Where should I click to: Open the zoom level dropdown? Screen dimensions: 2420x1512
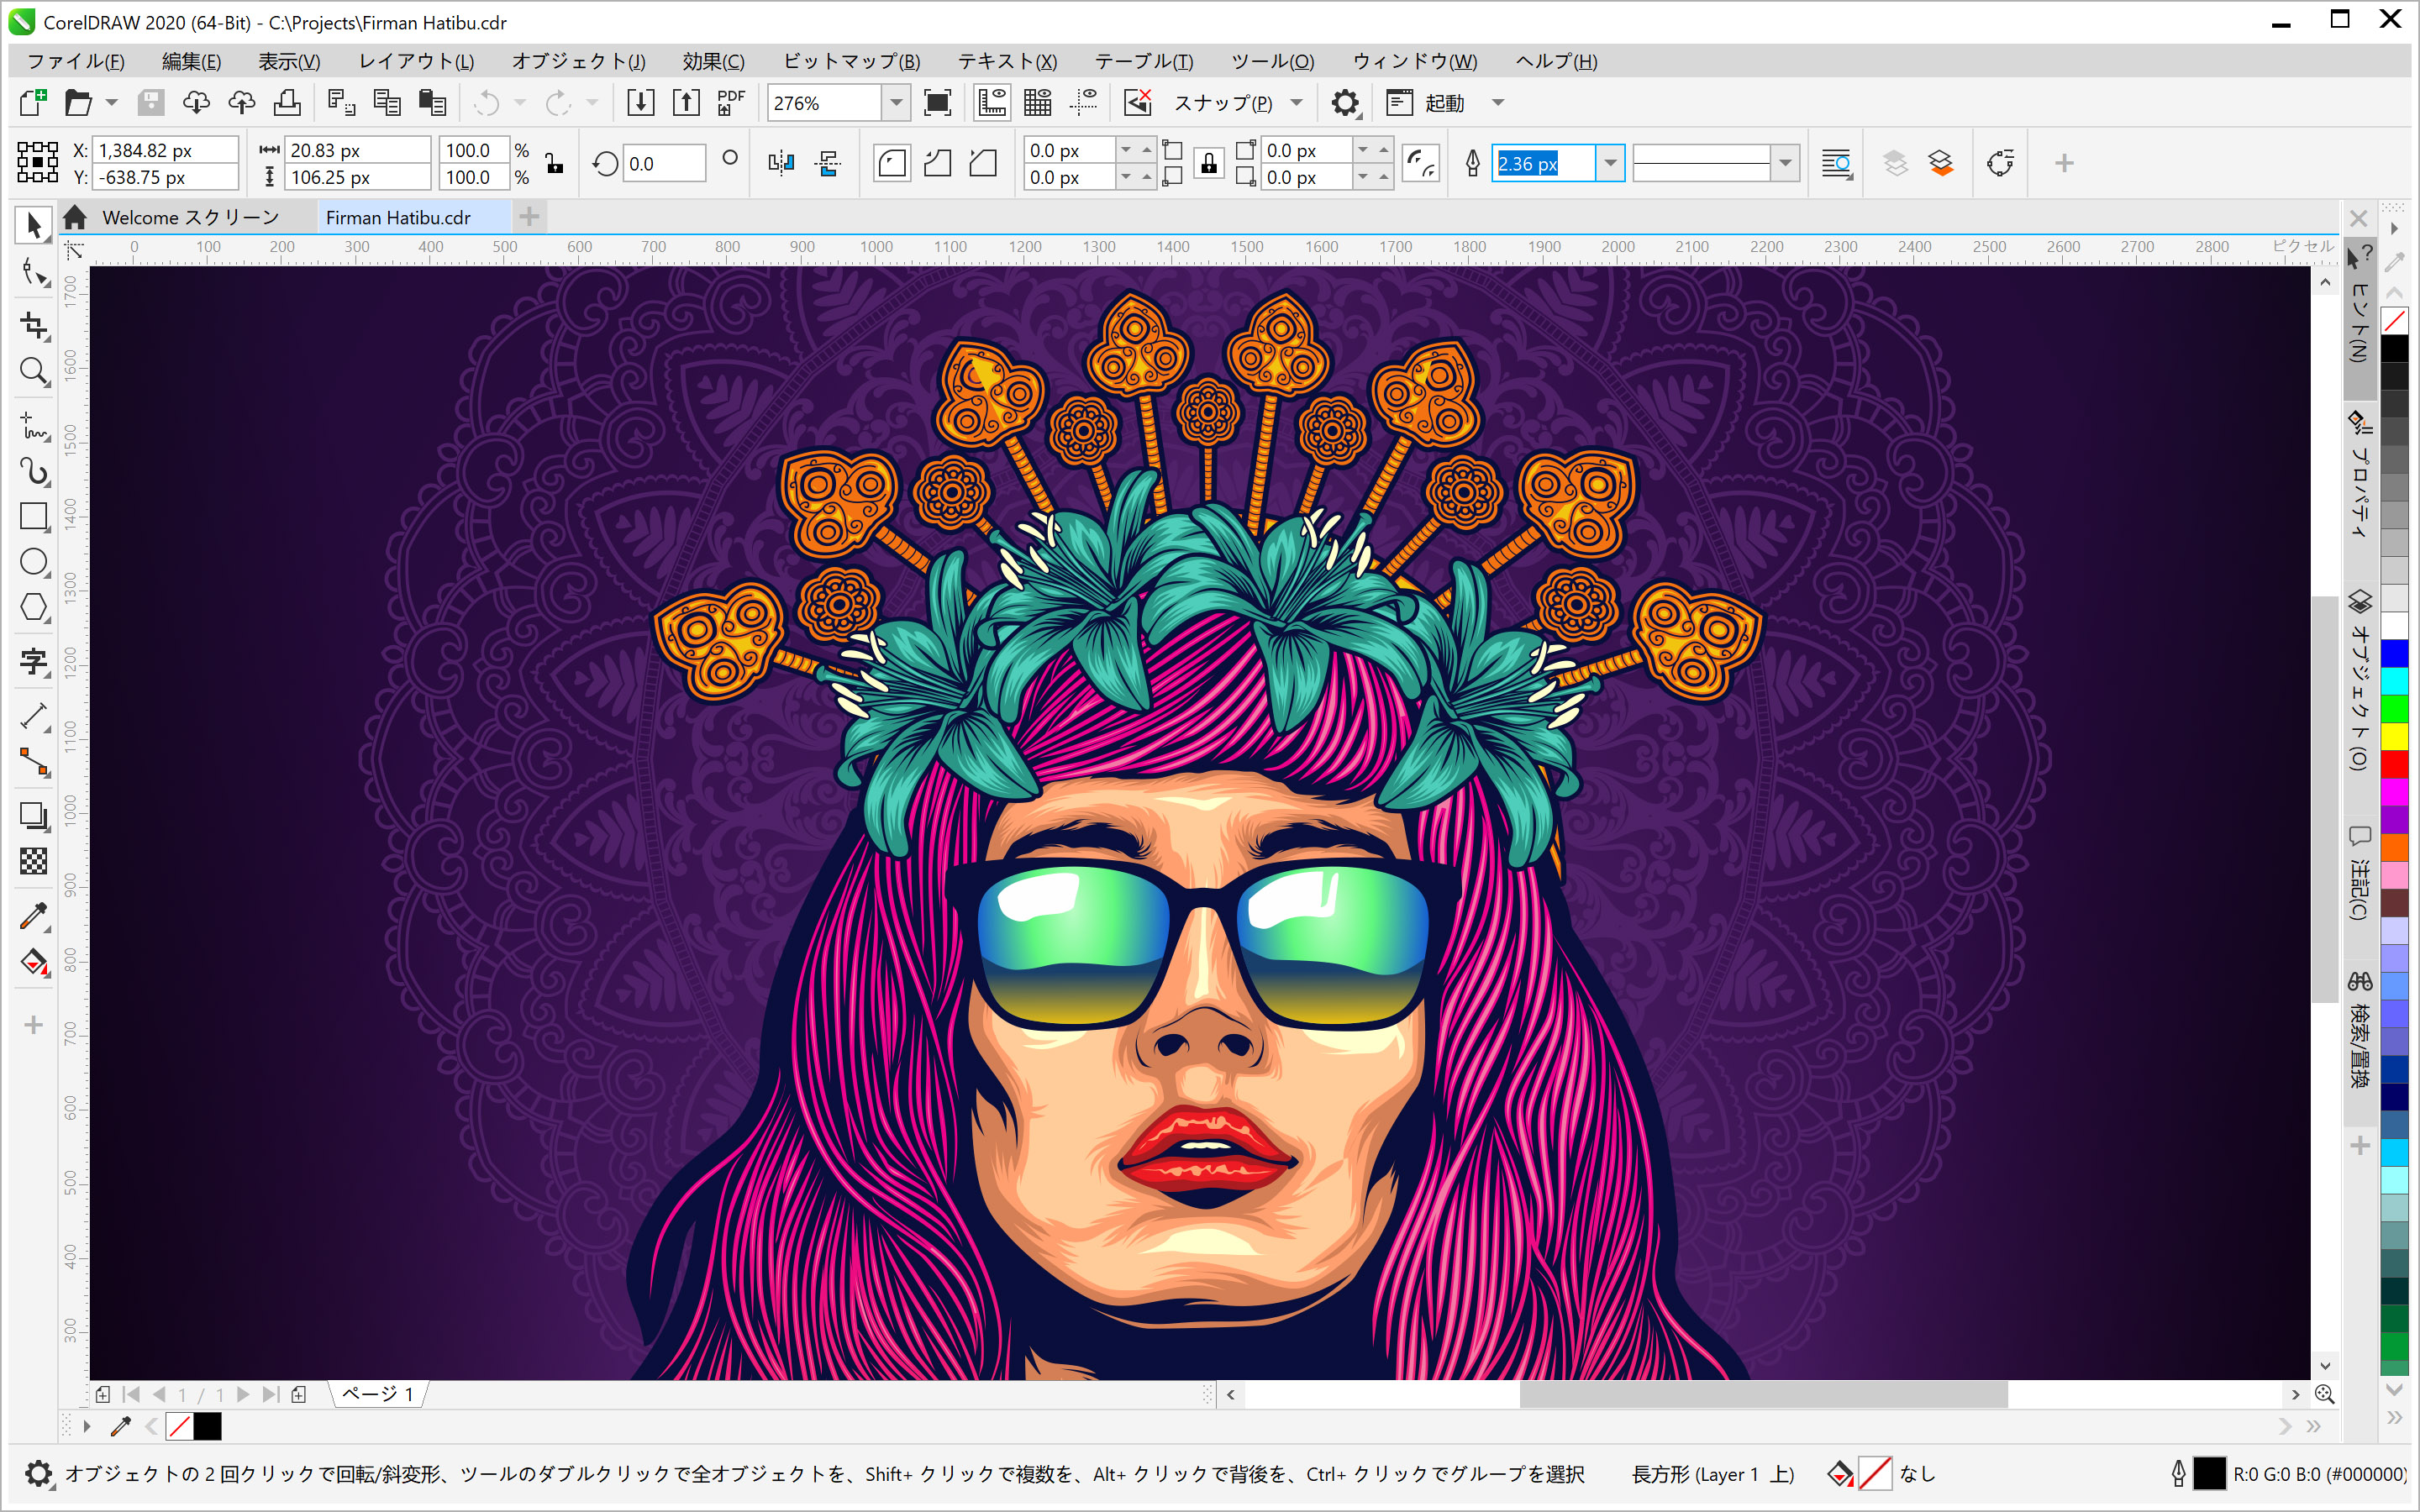[896, 103]
